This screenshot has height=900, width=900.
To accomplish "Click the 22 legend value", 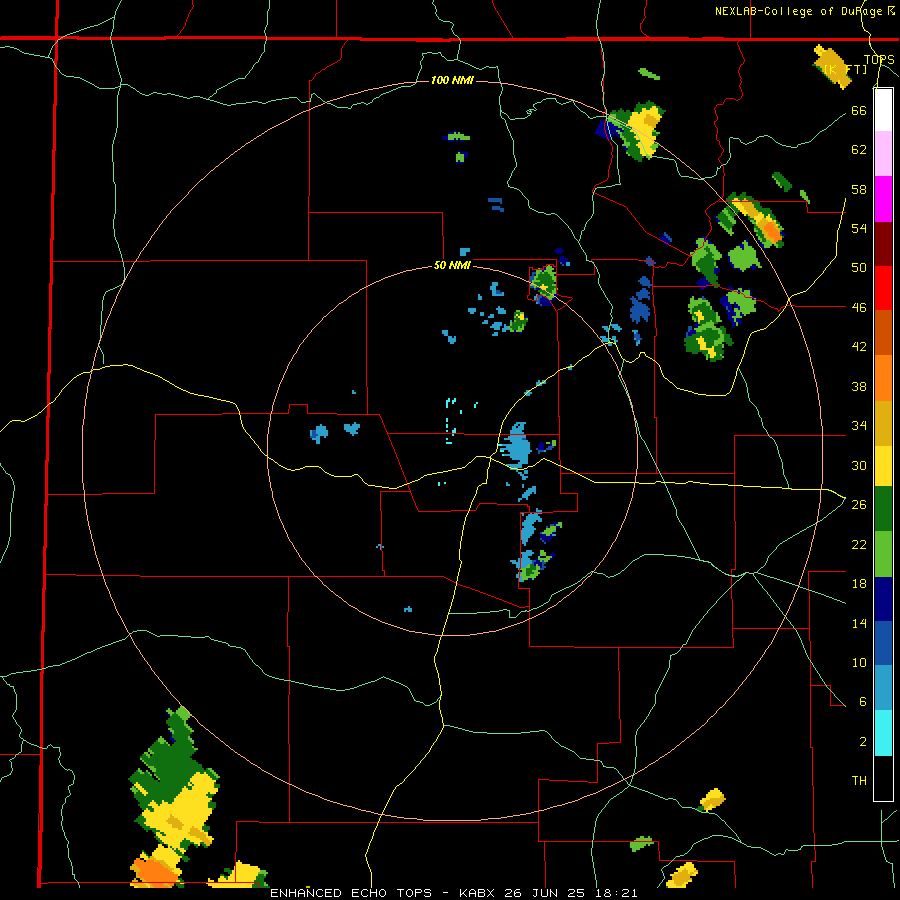I will click(859, 544).
